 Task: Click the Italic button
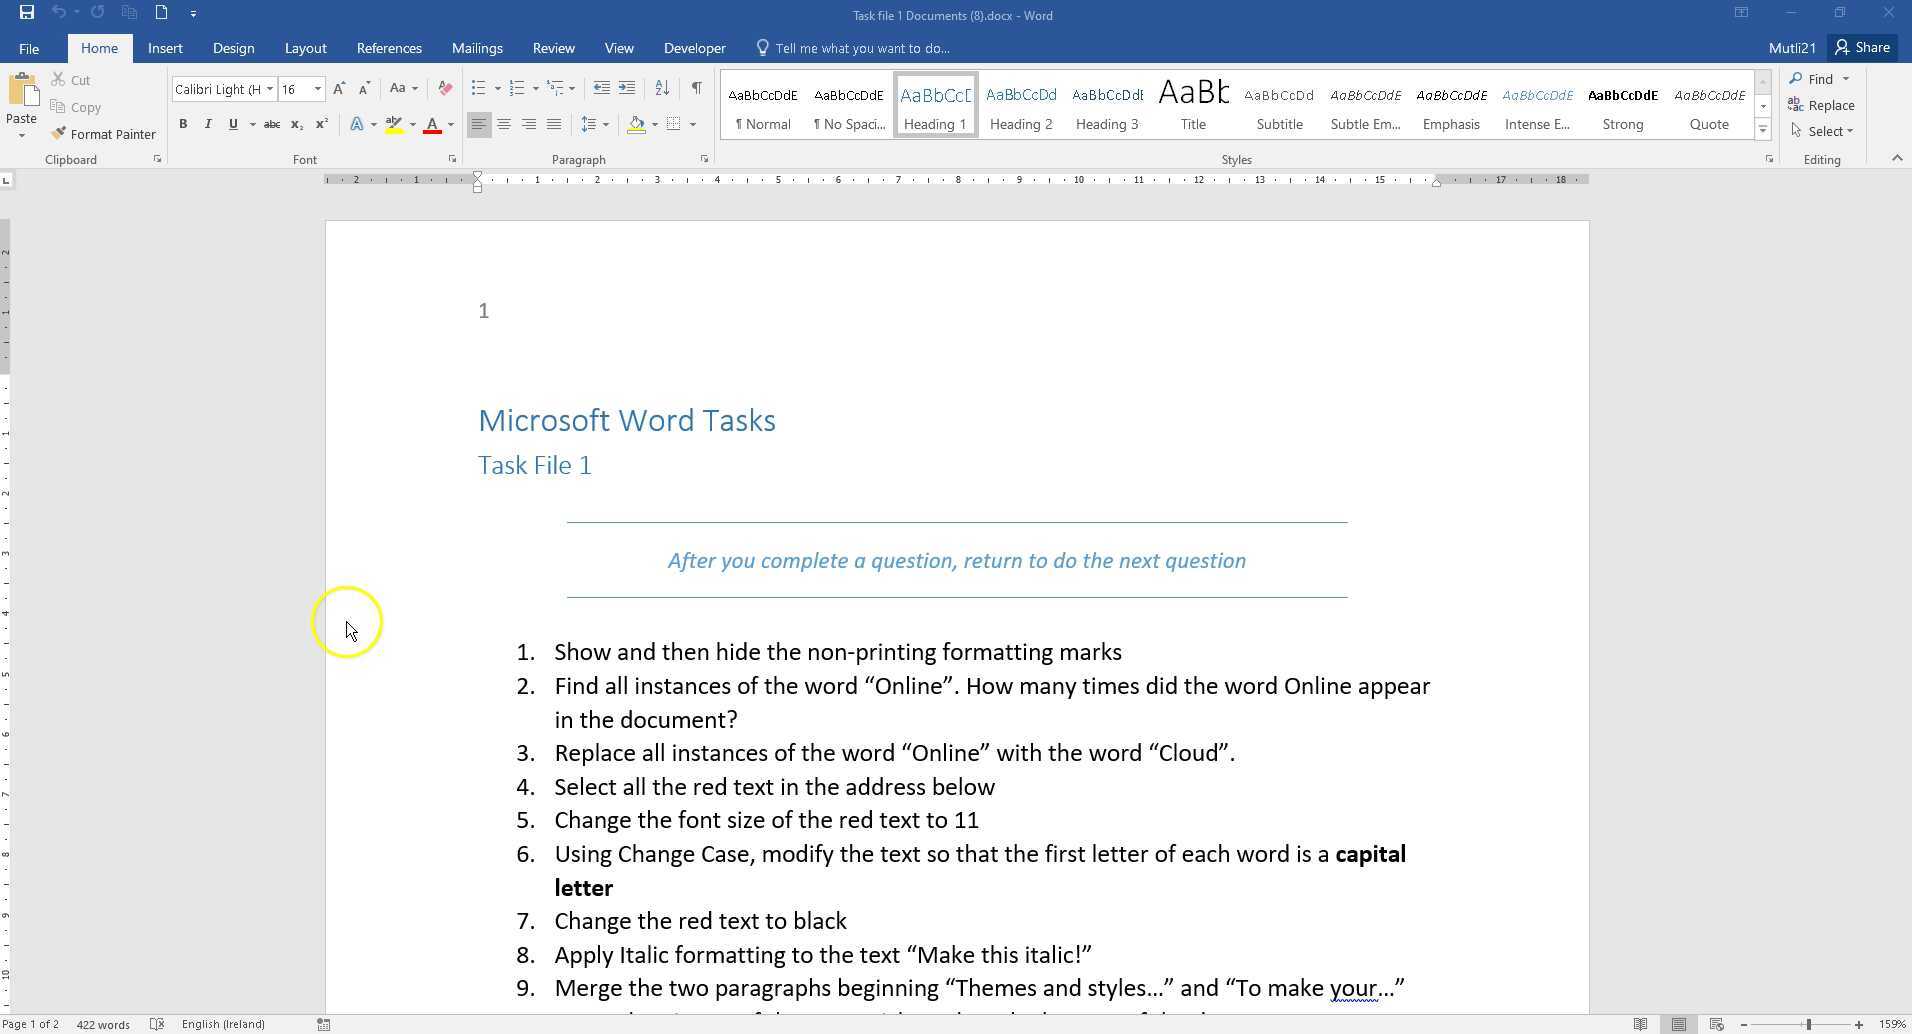(207, 124)
